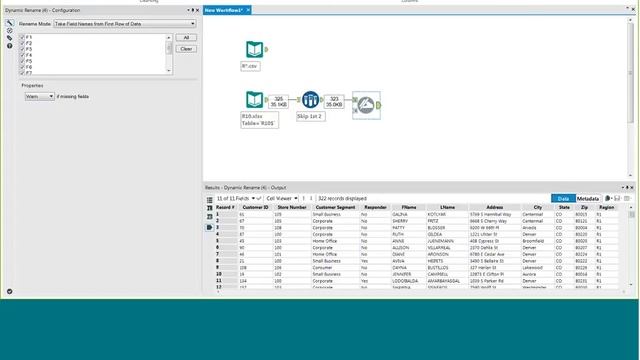Select the Sample tool labeled Skip 1st 2
Image resolution: width=640 pixels, height=360 pixels.
coord(310,100)
